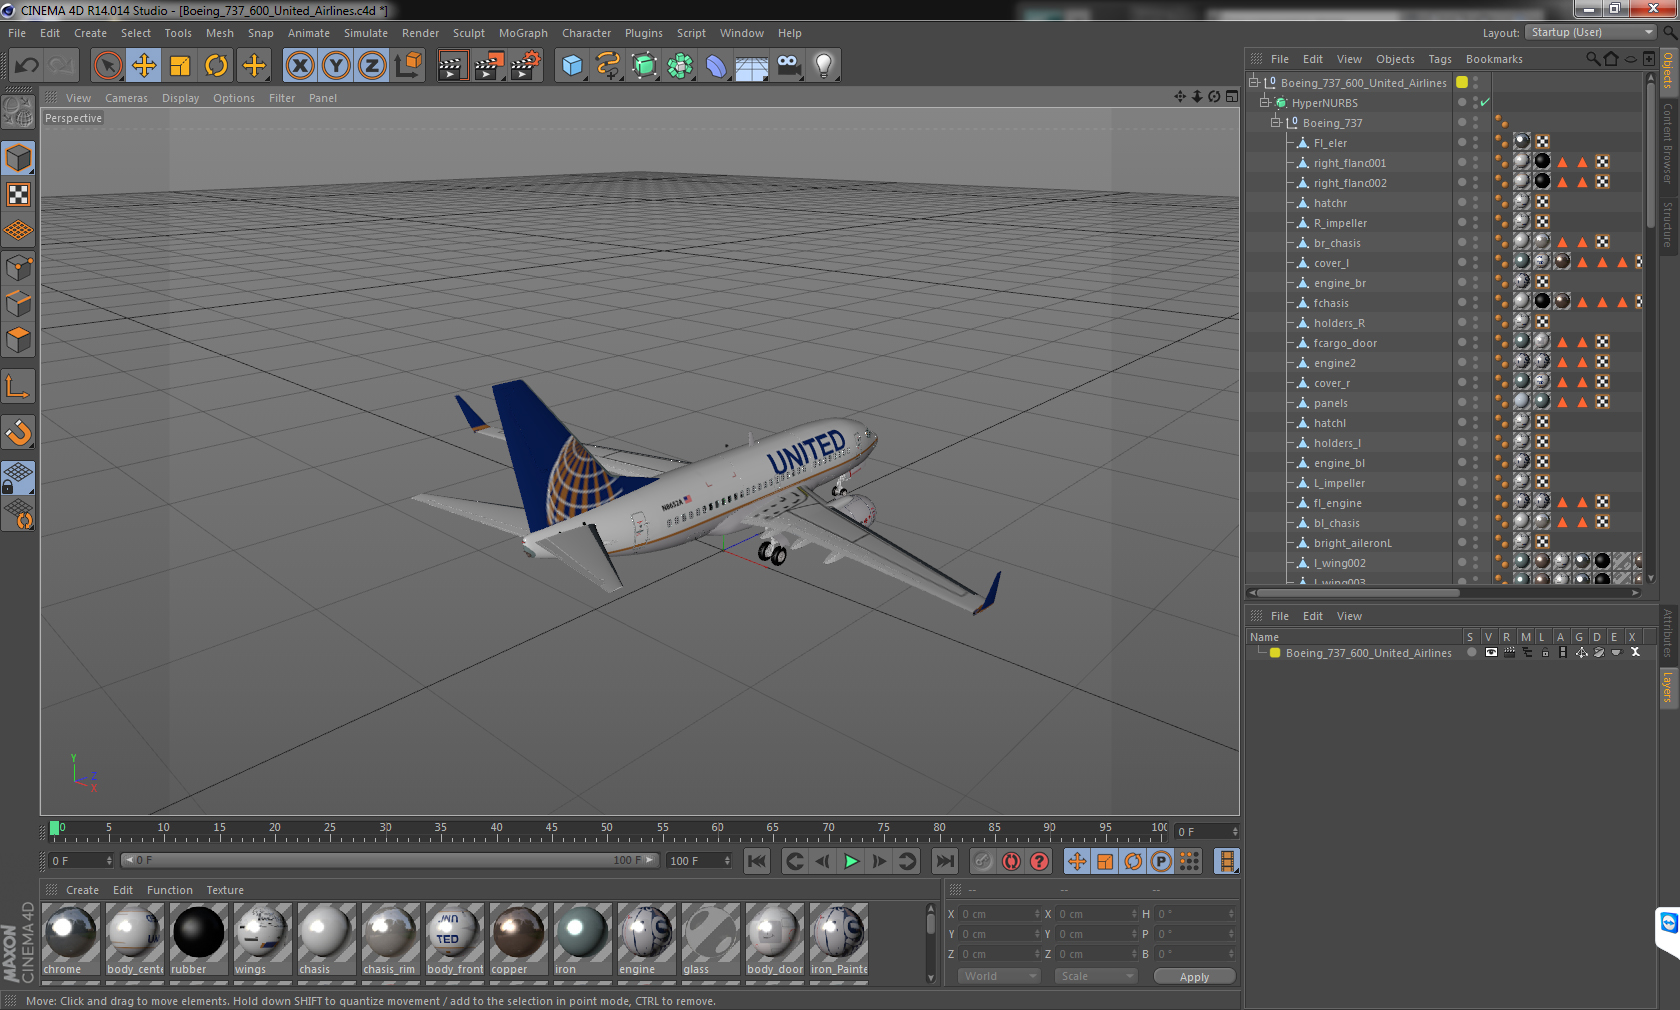
Task: Open the File menu
Action: [17, 33]
